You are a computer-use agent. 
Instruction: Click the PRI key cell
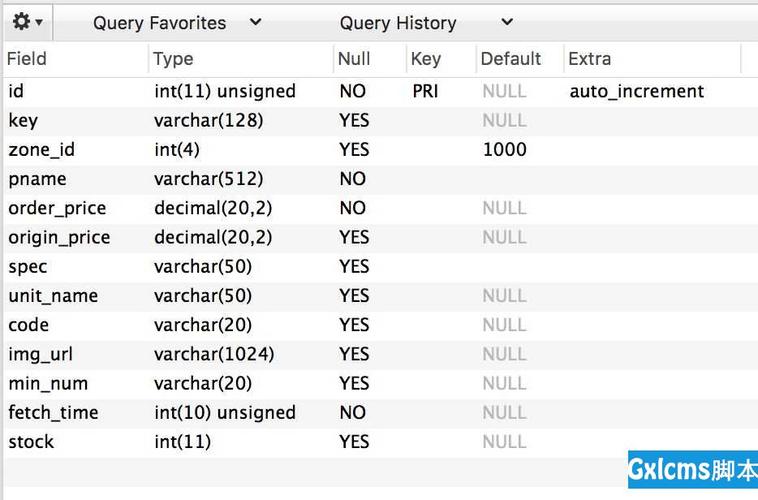tap(425, 91)
